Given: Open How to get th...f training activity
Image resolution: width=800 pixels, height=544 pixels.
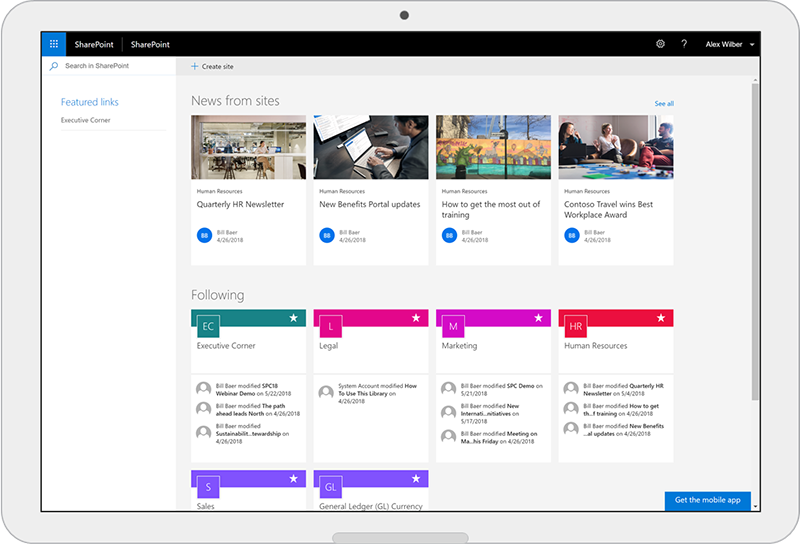Looking at the screenshot, I should point(621,410).
